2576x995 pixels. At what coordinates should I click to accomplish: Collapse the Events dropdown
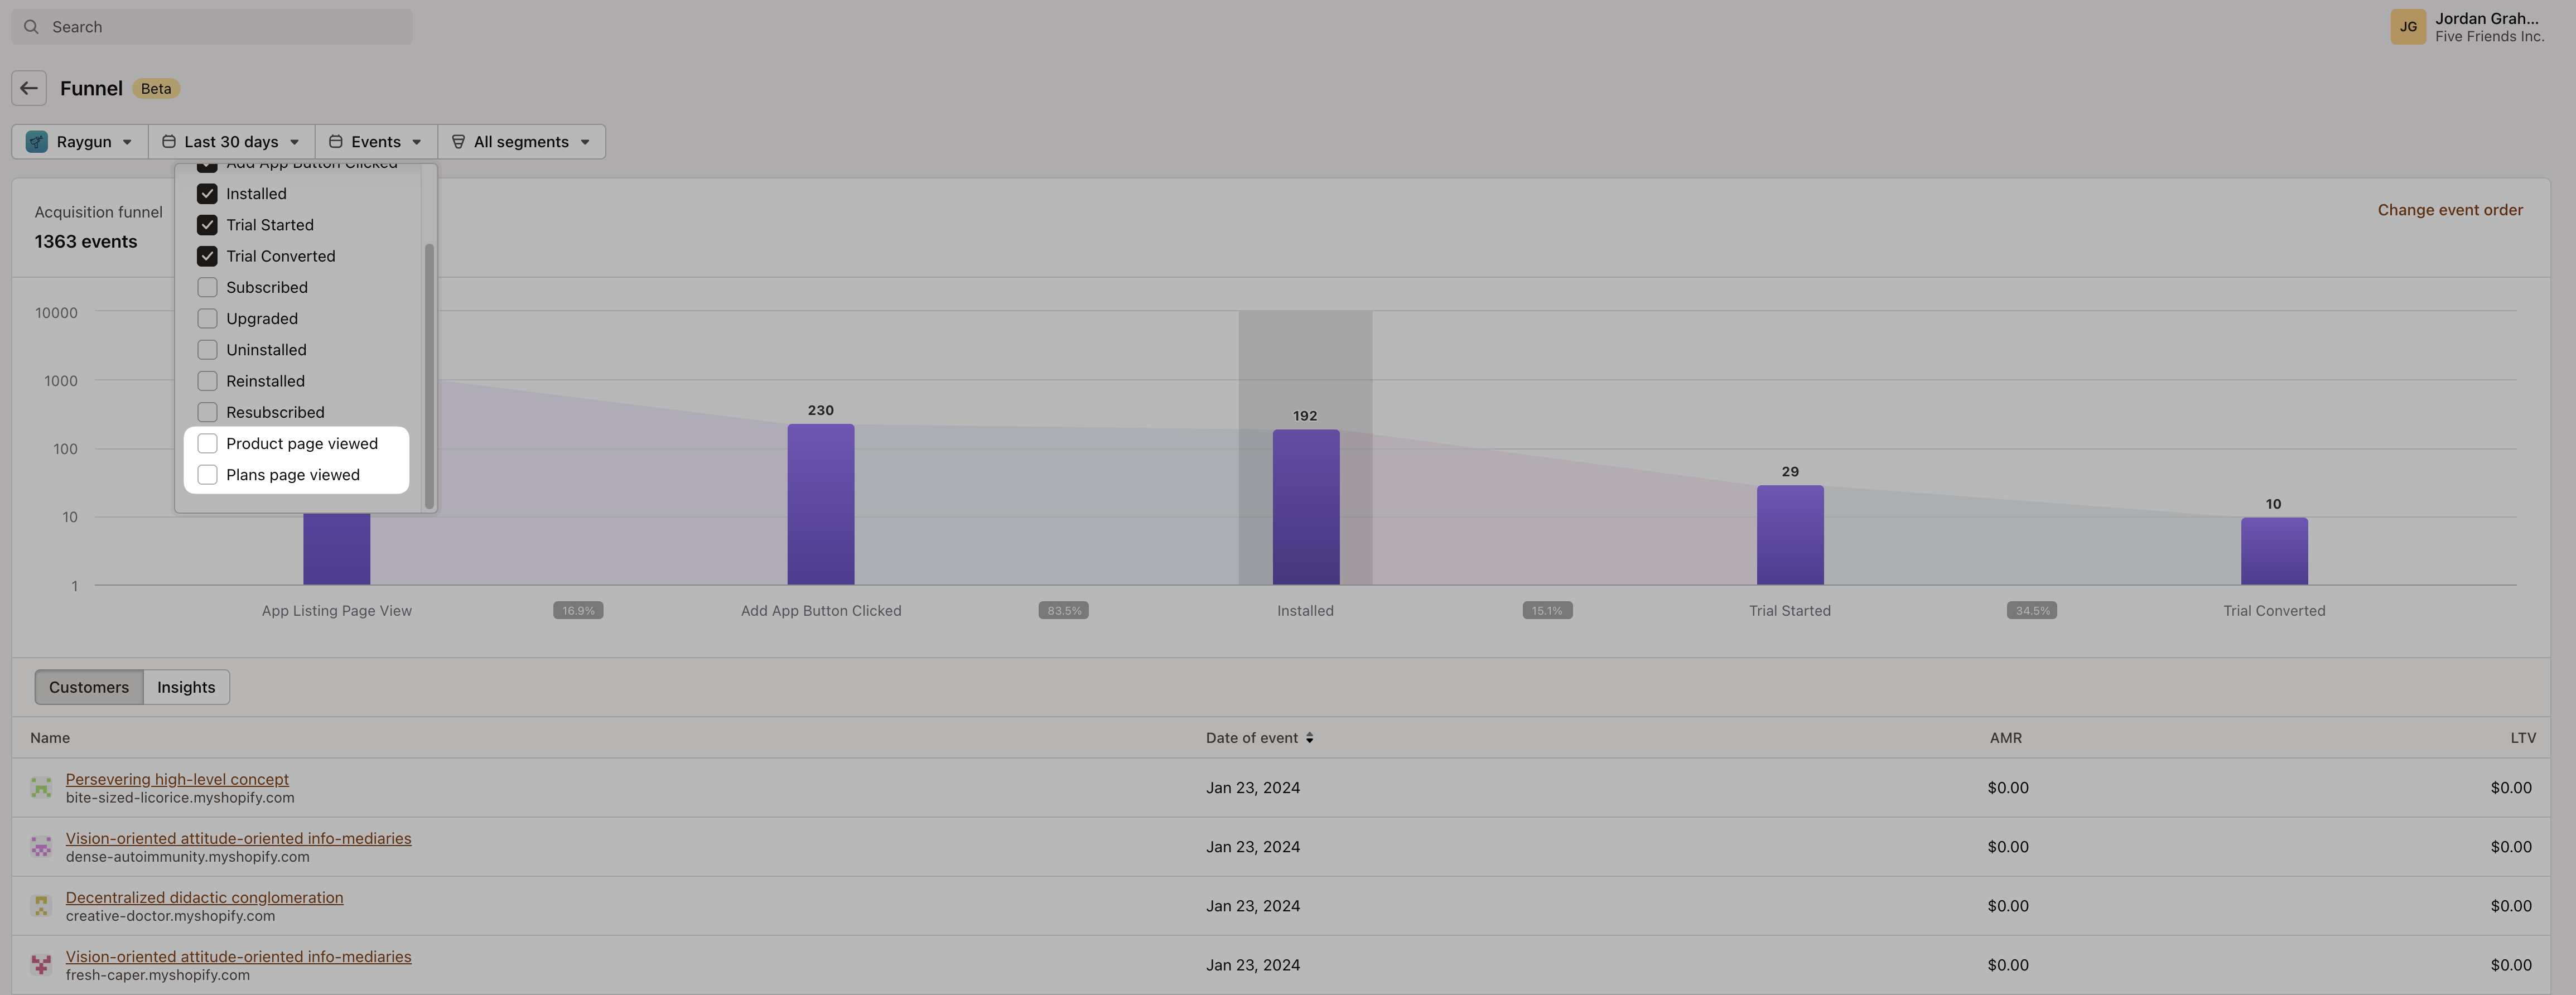(x=374, y=141)
